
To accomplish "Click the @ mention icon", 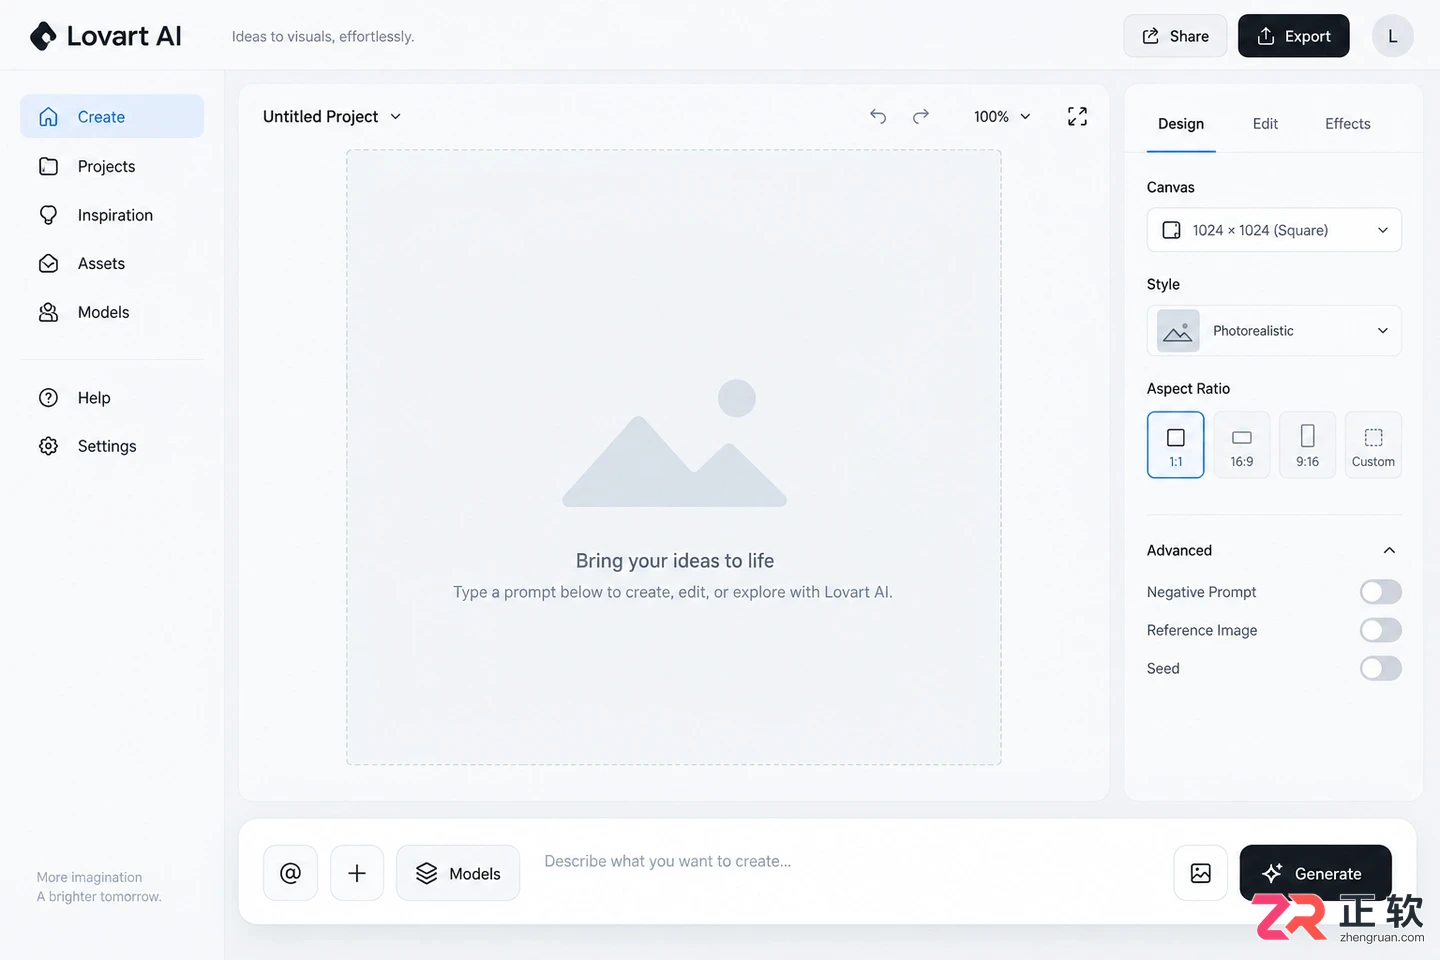I will (291, 873).
